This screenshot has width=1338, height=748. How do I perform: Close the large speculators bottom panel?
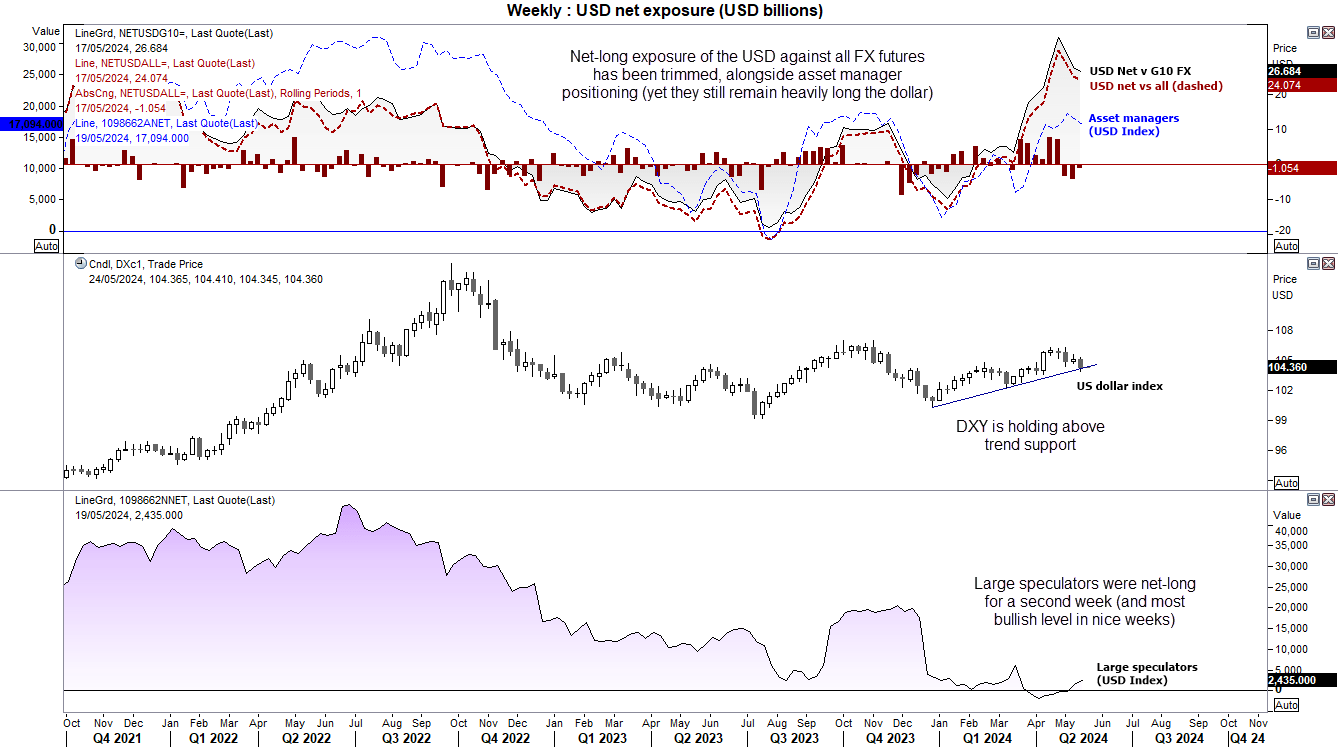click(x=1328, y=498)
